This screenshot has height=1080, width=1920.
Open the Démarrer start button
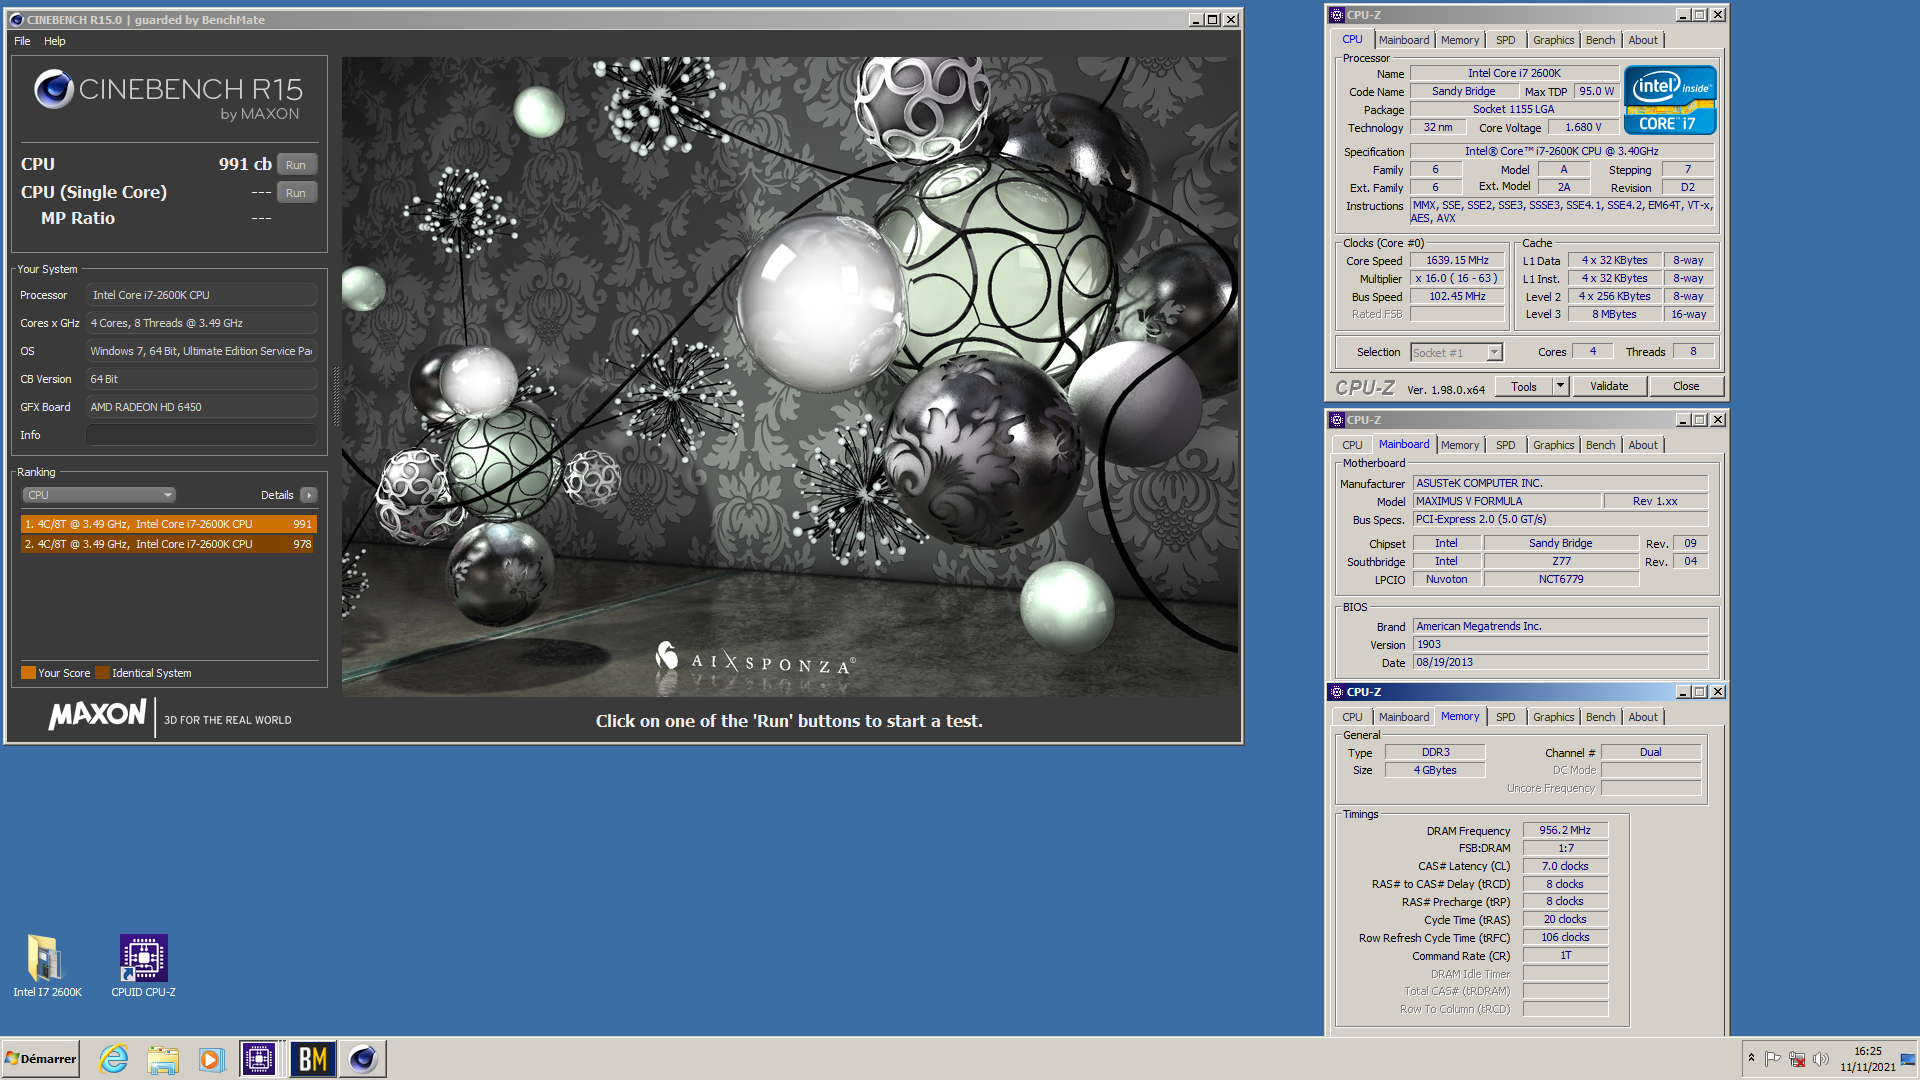point(41,1059)
